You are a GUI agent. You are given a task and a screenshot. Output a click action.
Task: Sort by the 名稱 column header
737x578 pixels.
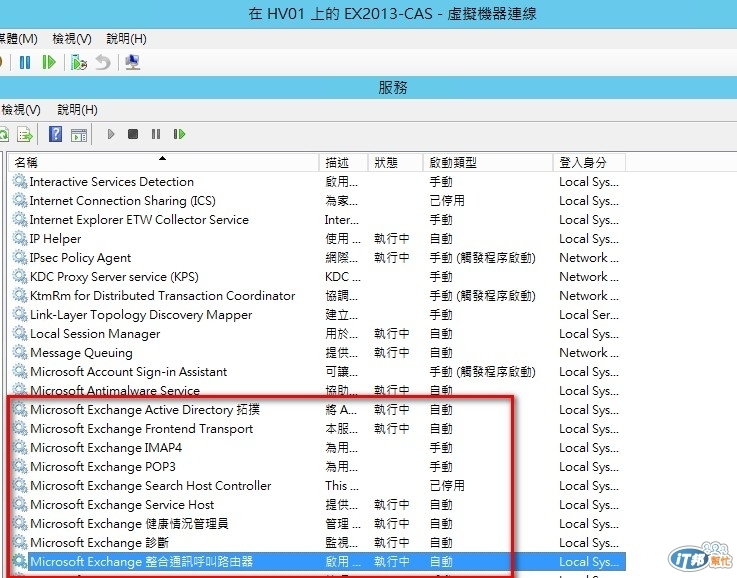pos(163,163)
